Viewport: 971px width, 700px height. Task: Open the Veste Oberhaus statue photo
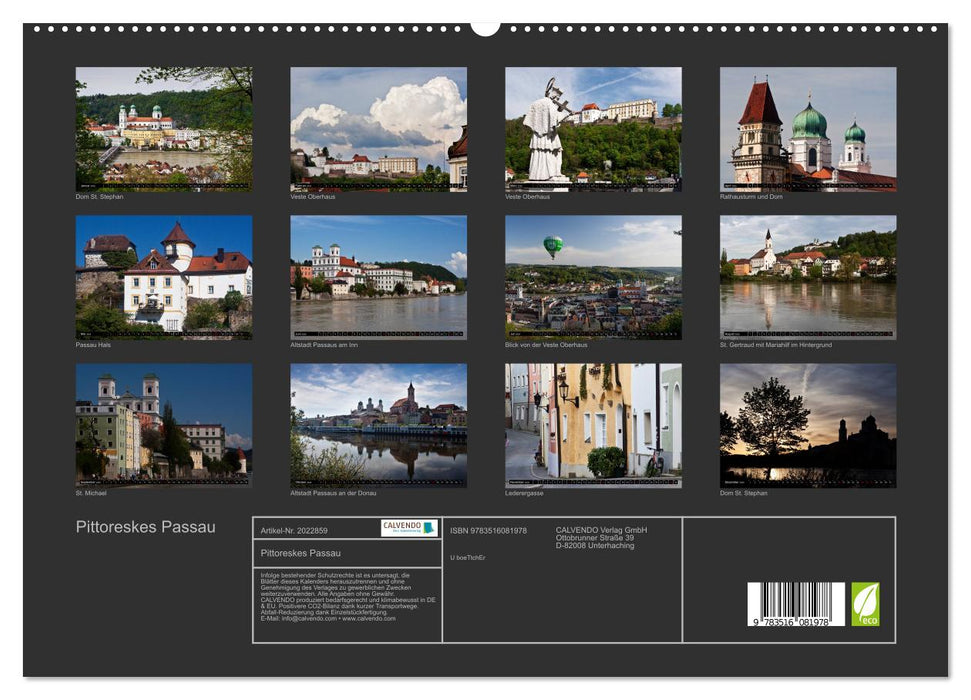click(x=590, y=130)
